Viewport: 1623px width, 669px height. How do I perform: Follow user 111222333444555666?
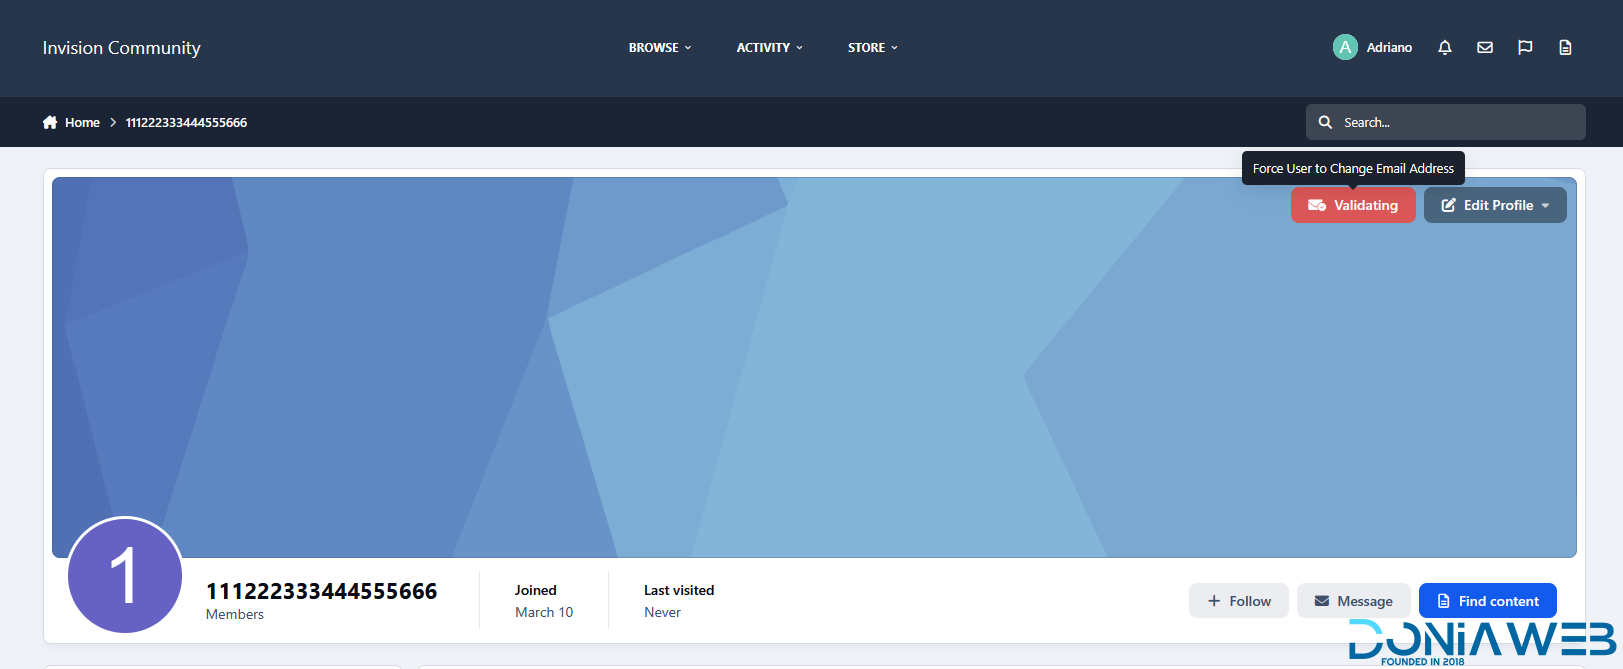coord(1238,601)
